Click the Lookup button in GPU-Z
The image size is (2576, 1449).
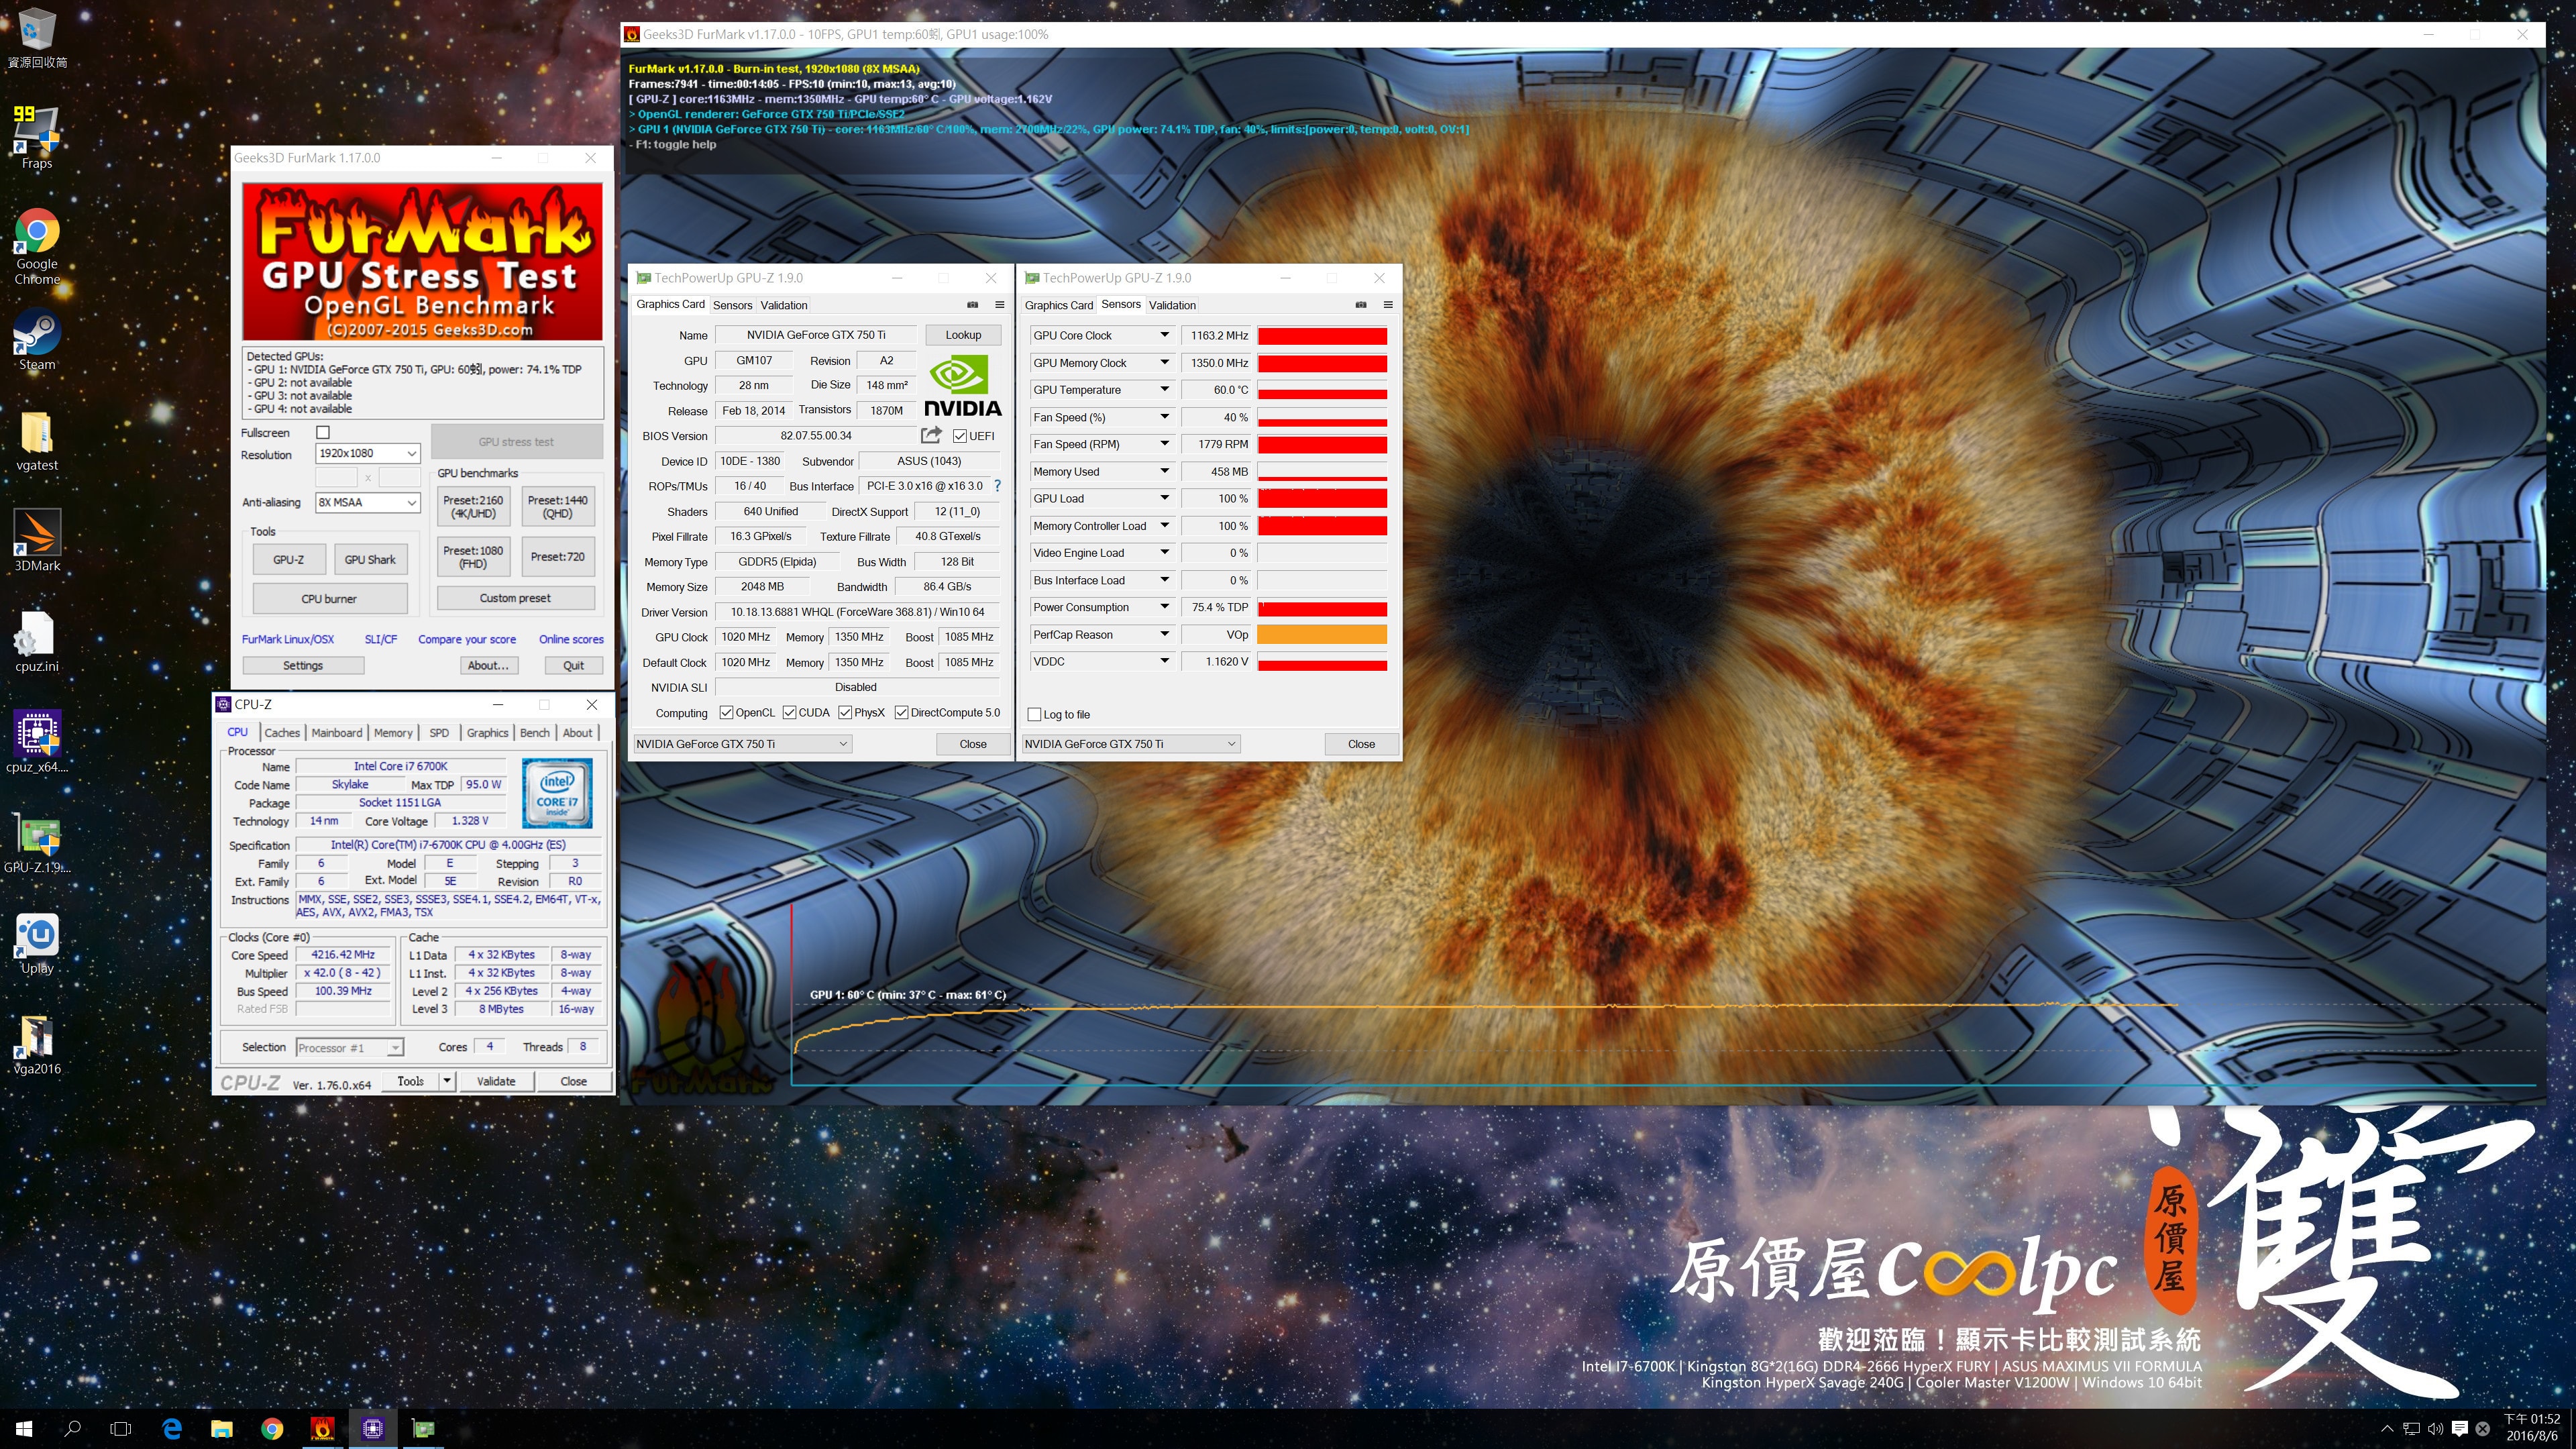(x=963, y=335)
